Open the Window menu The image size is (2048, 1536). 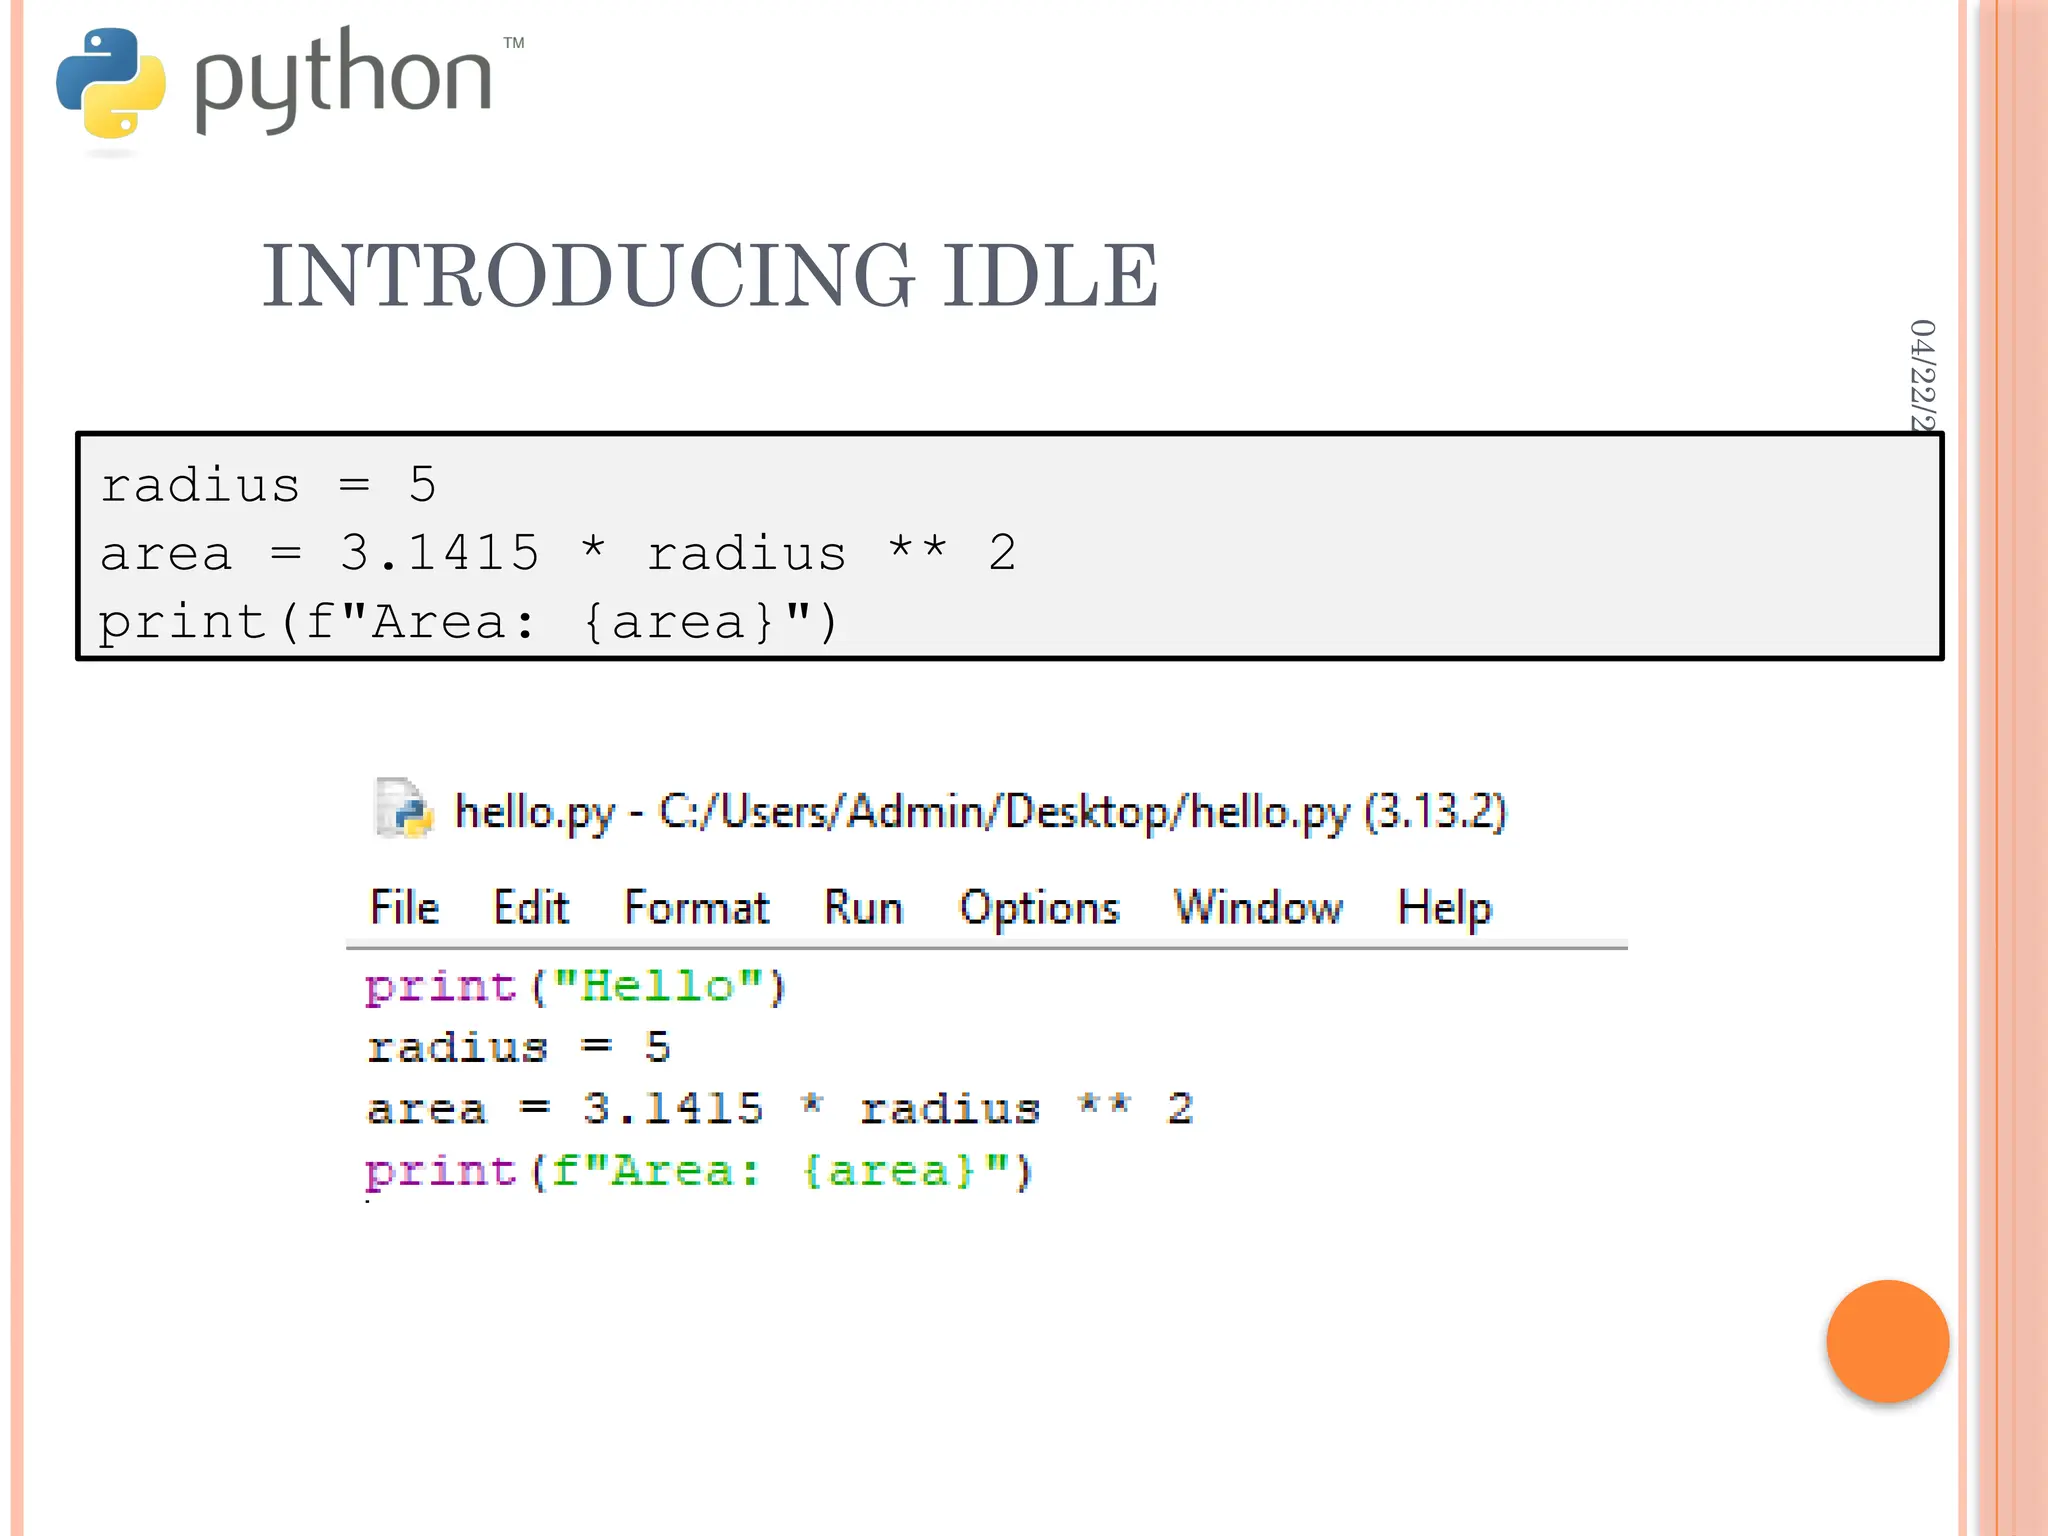click(x=1258, y=907)
